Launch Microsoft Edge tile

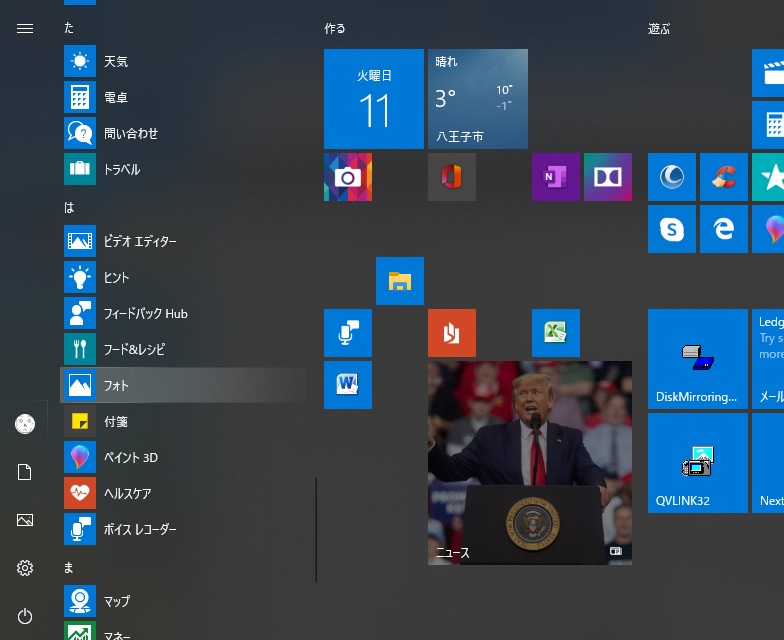[724, 229]
